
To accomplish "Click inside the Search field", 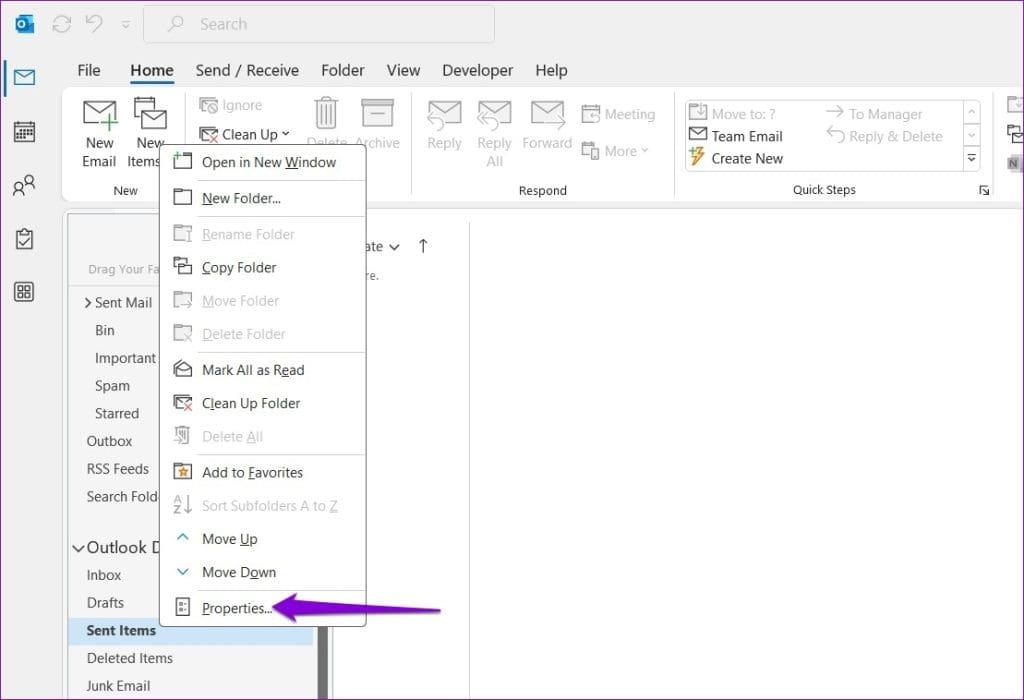I will 320,23.
